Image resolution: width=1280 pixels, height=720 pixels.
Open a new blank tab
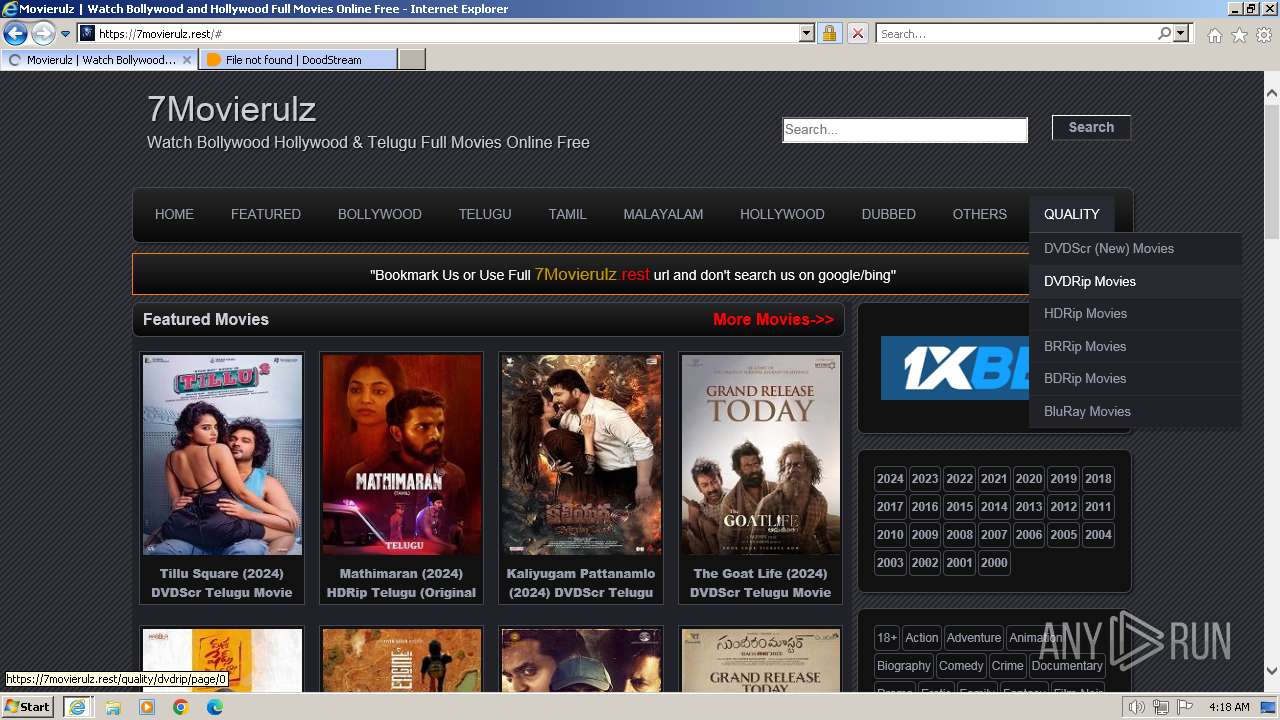click(x=412, y=60)
